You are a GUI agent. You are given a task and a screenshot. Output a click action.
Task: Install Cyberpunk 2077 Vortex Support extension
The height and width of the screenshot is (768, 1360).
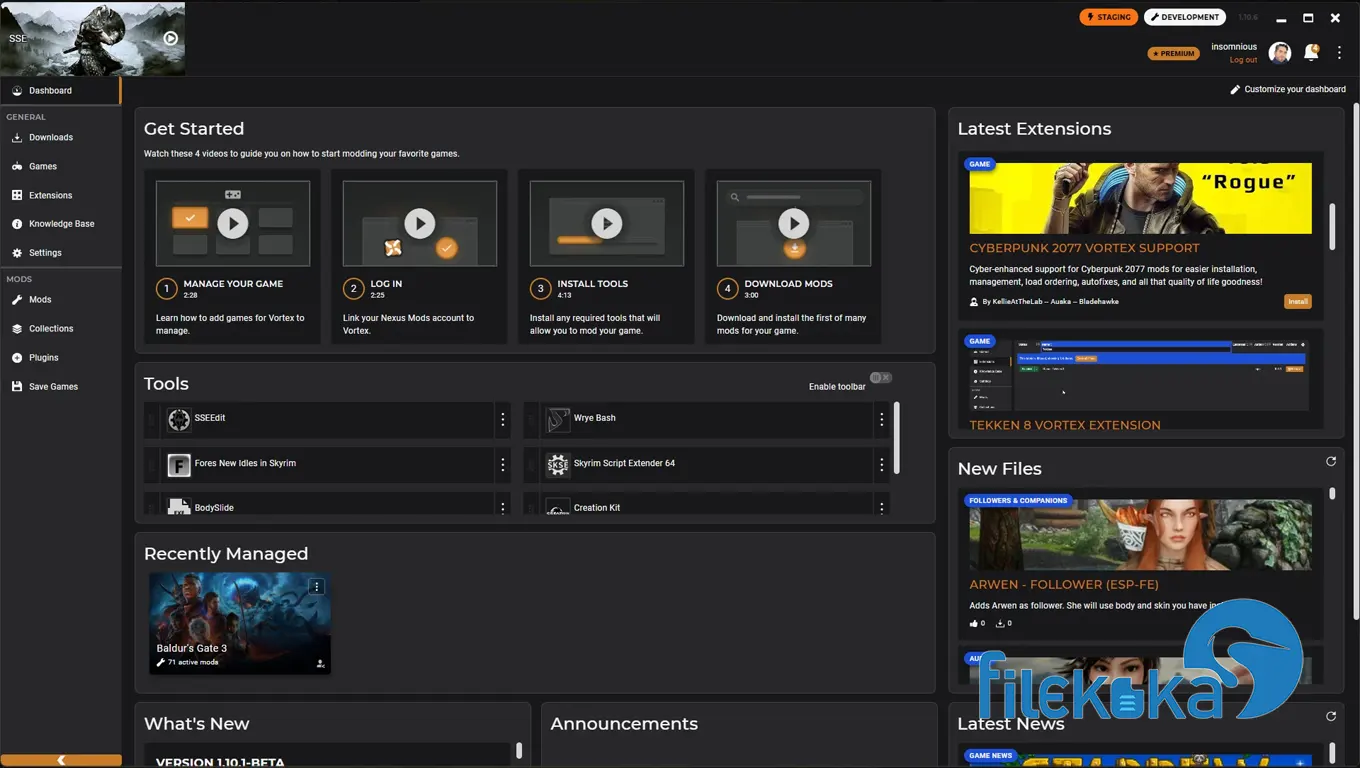pos(1298,302)
